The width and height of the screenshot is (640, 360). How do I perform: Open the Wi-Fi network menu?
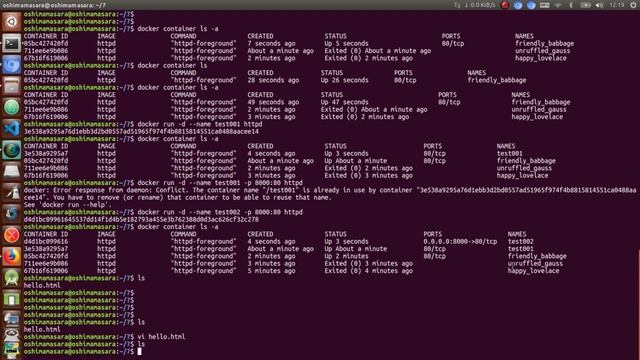558,5
